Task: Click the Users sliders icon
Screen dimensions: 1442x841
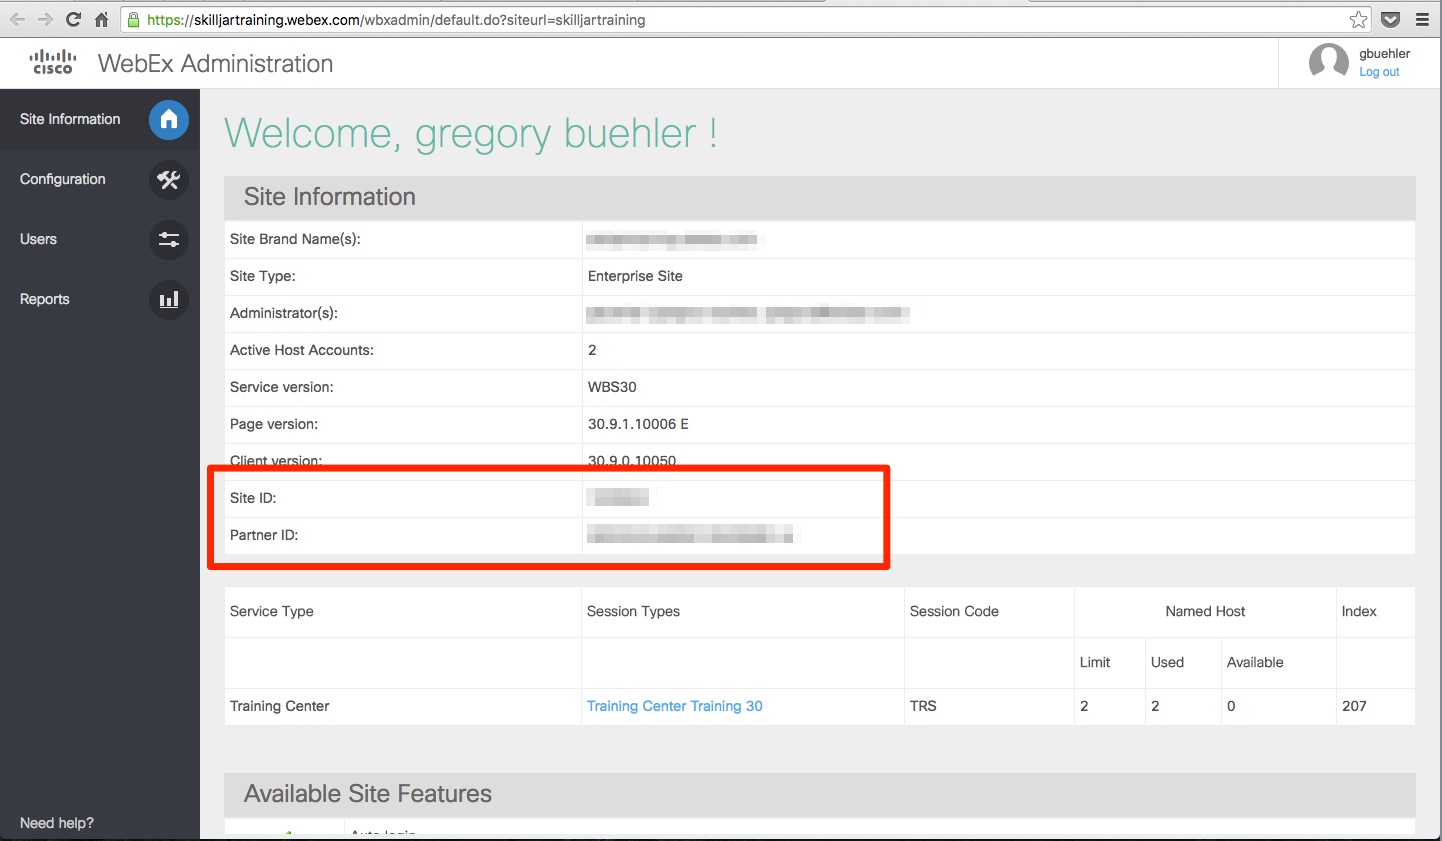Action: [169, 240]
